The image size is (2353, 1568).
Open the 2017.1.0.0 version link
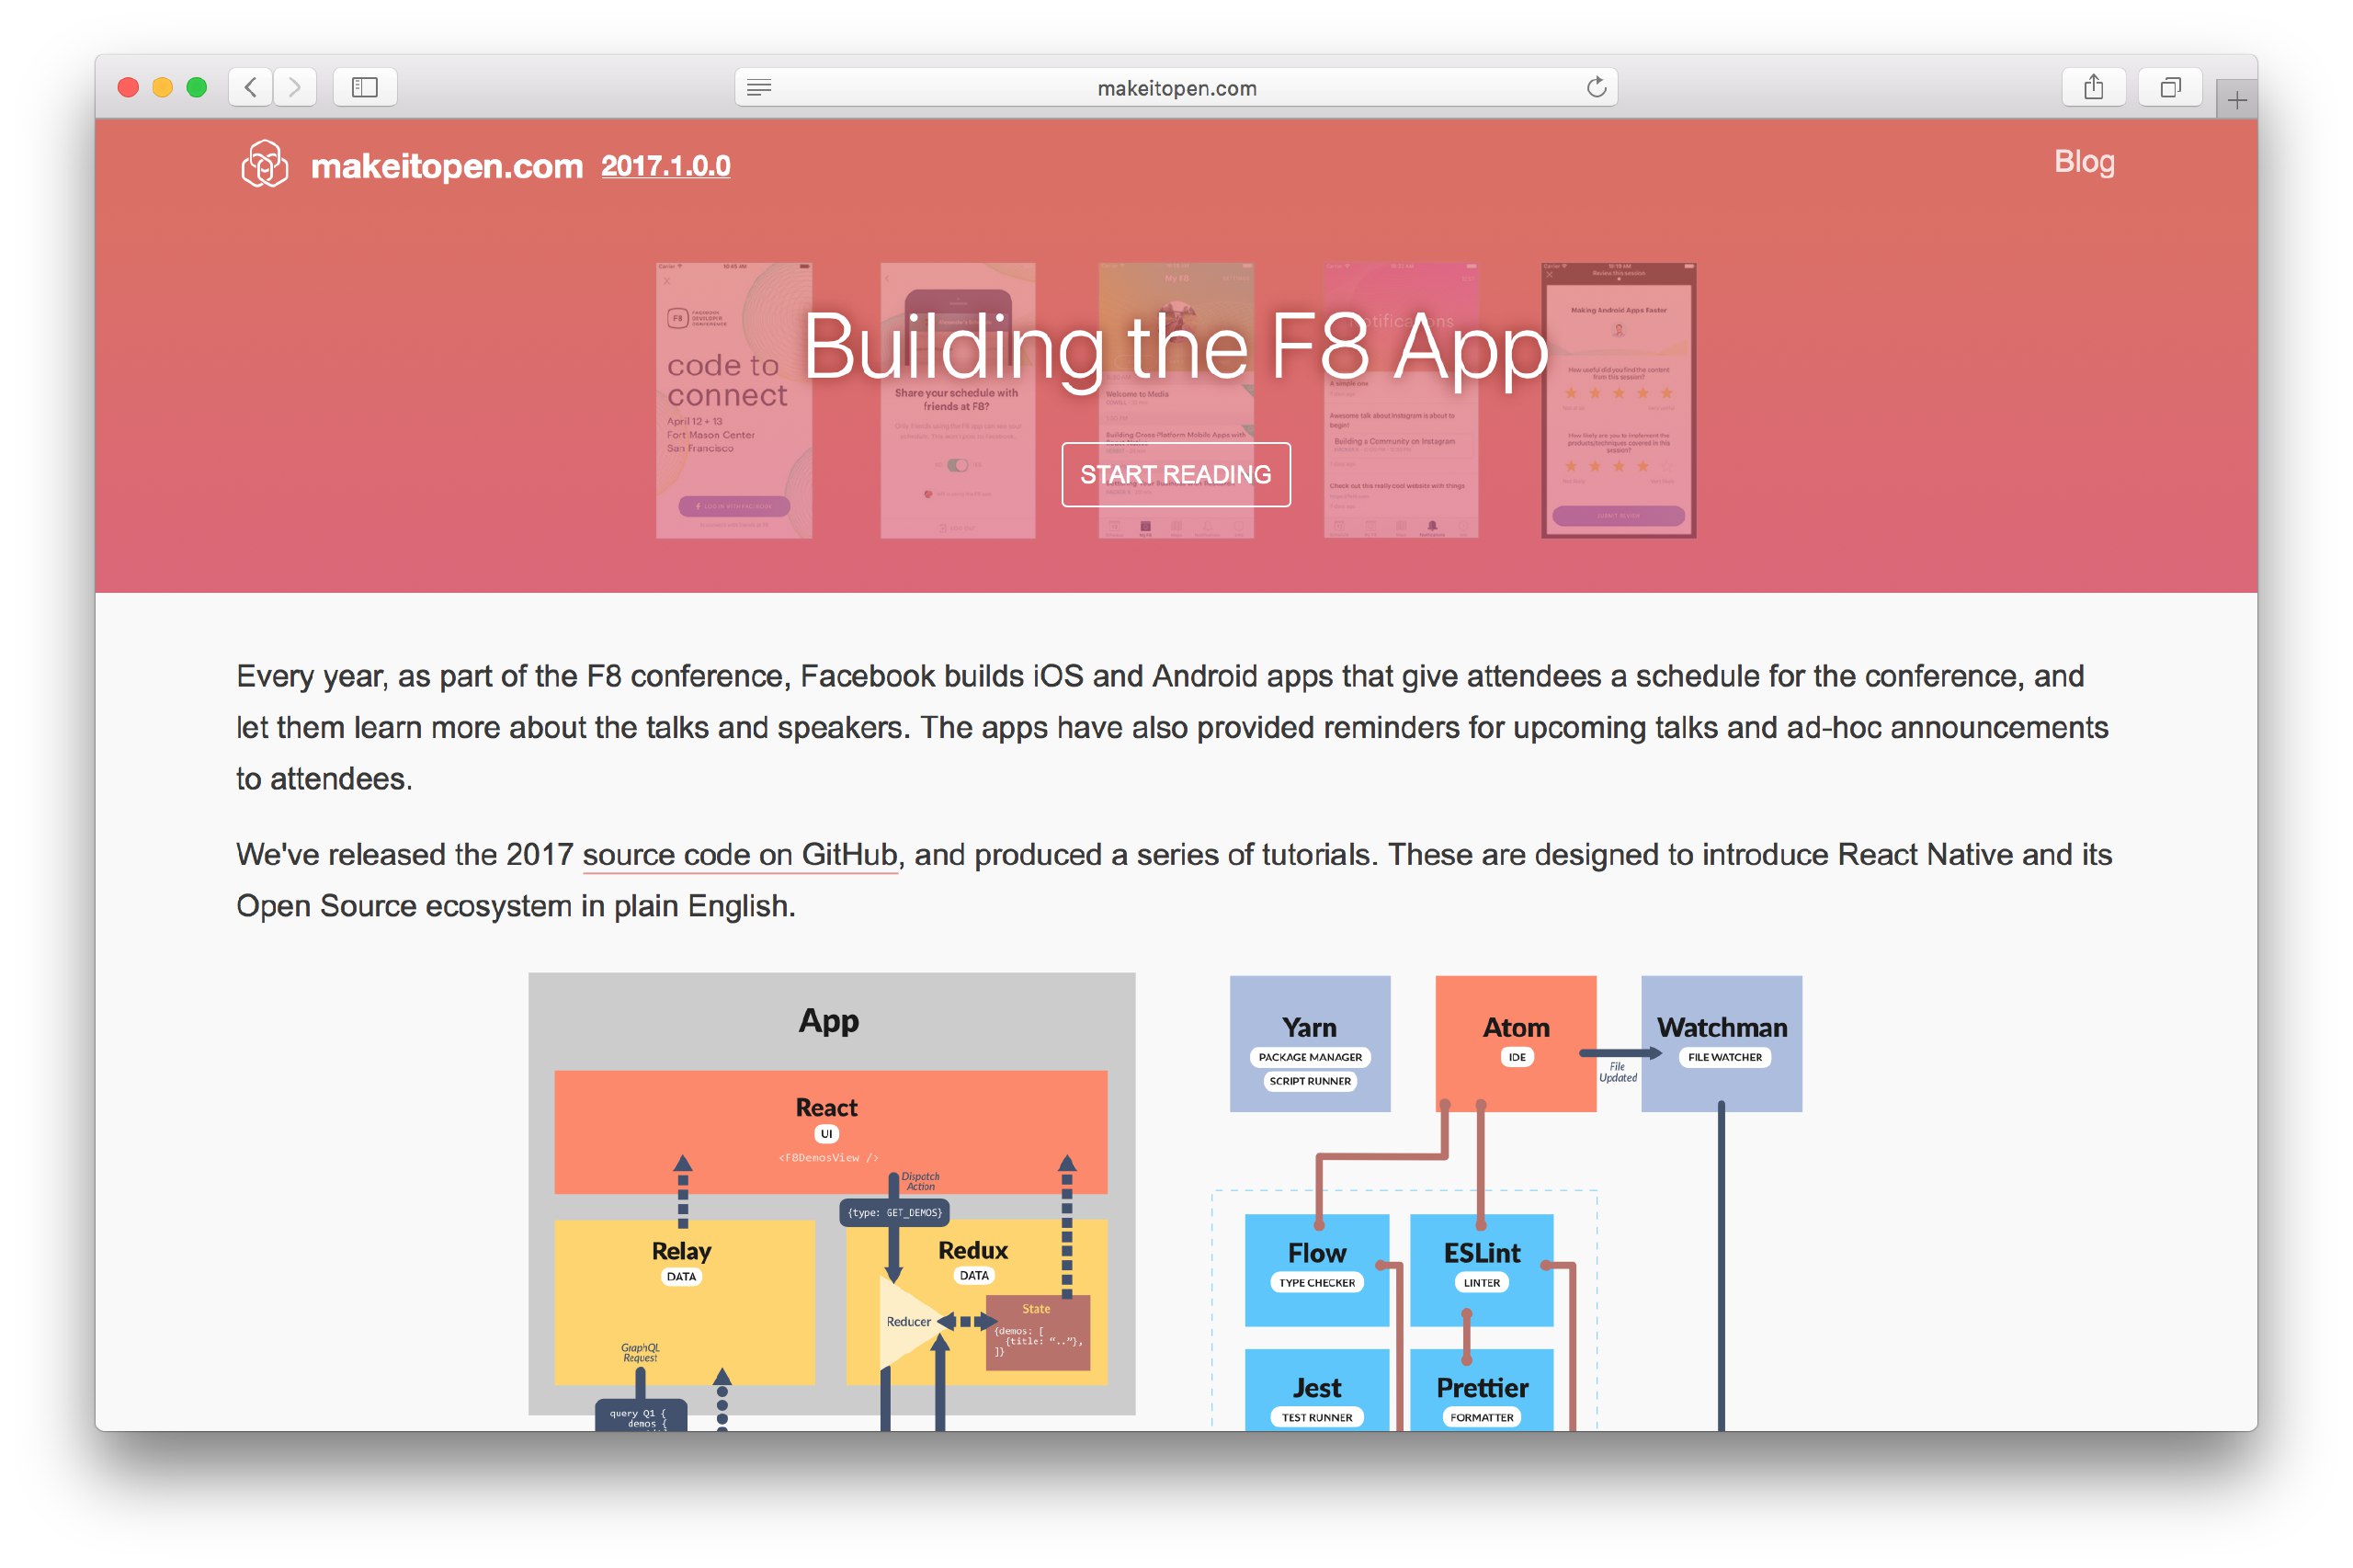click(665, 166)
